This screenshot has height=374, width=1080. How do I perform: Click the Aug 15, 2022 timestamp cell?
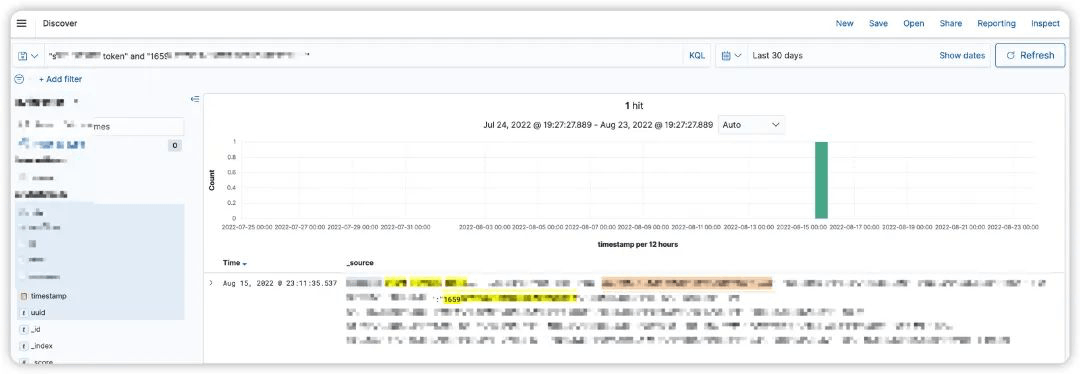pyautogui.click(x=280, y=283)
